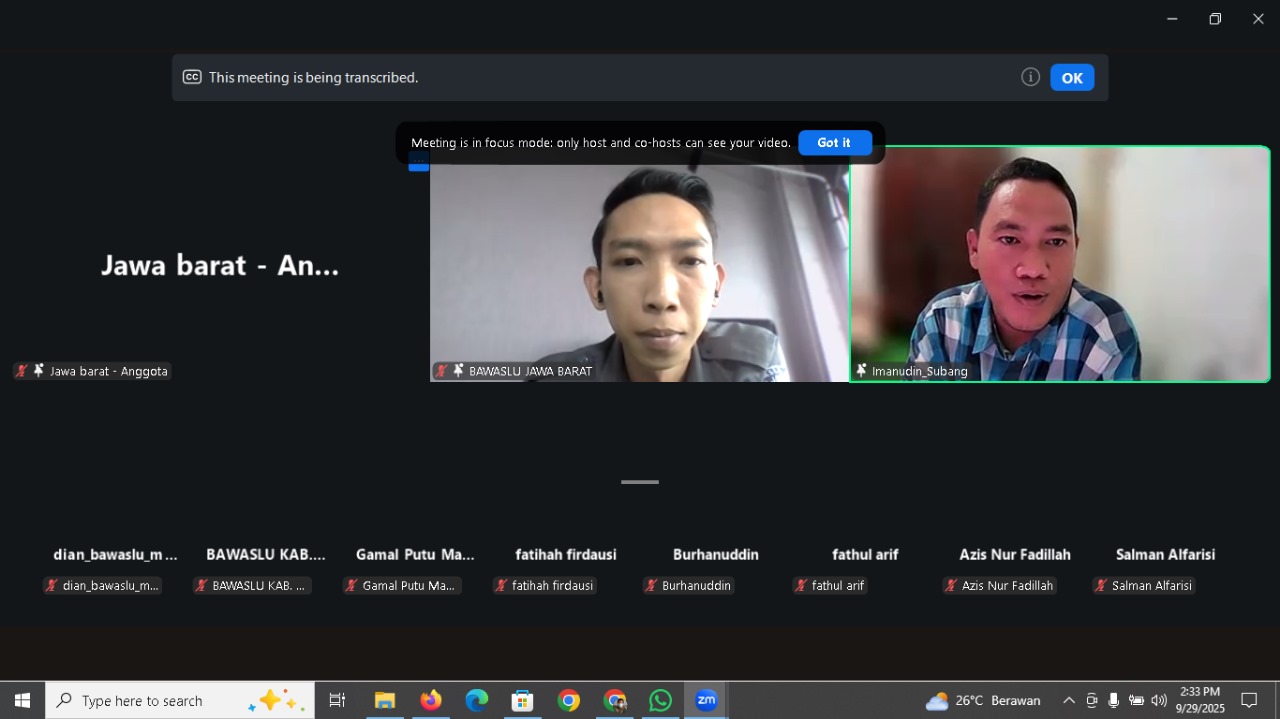Open the Zoom app in taskbar
The width and height of the screenshot is (1280, 719).
(x=706, y=700)
